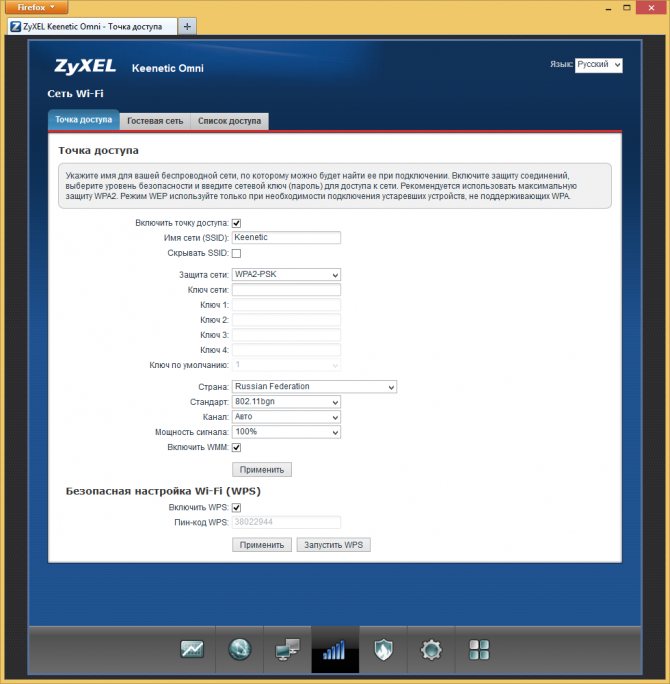Open 'Защита сети' WPA2-PSK dropdown
This screenshot has width=670, height=684.
[x=286, y=274]
